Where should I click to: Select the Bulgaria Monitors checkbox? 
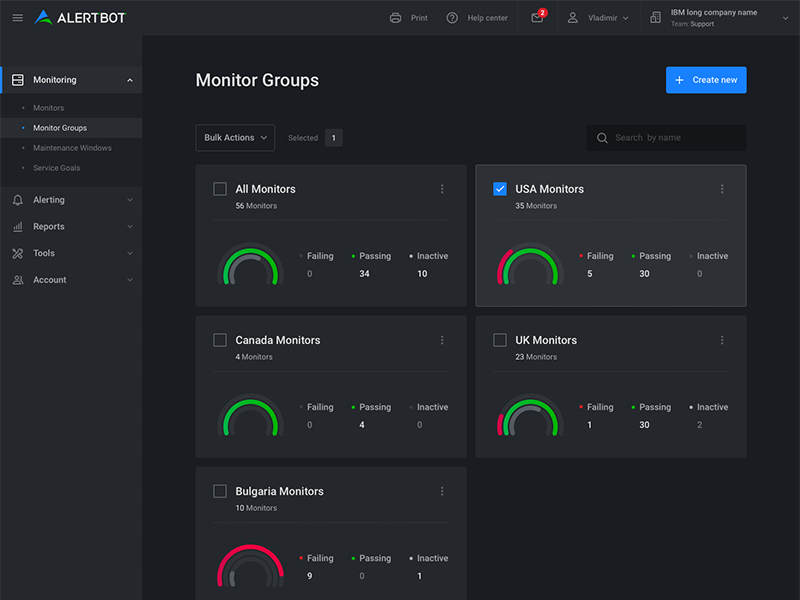coord(220,491)
